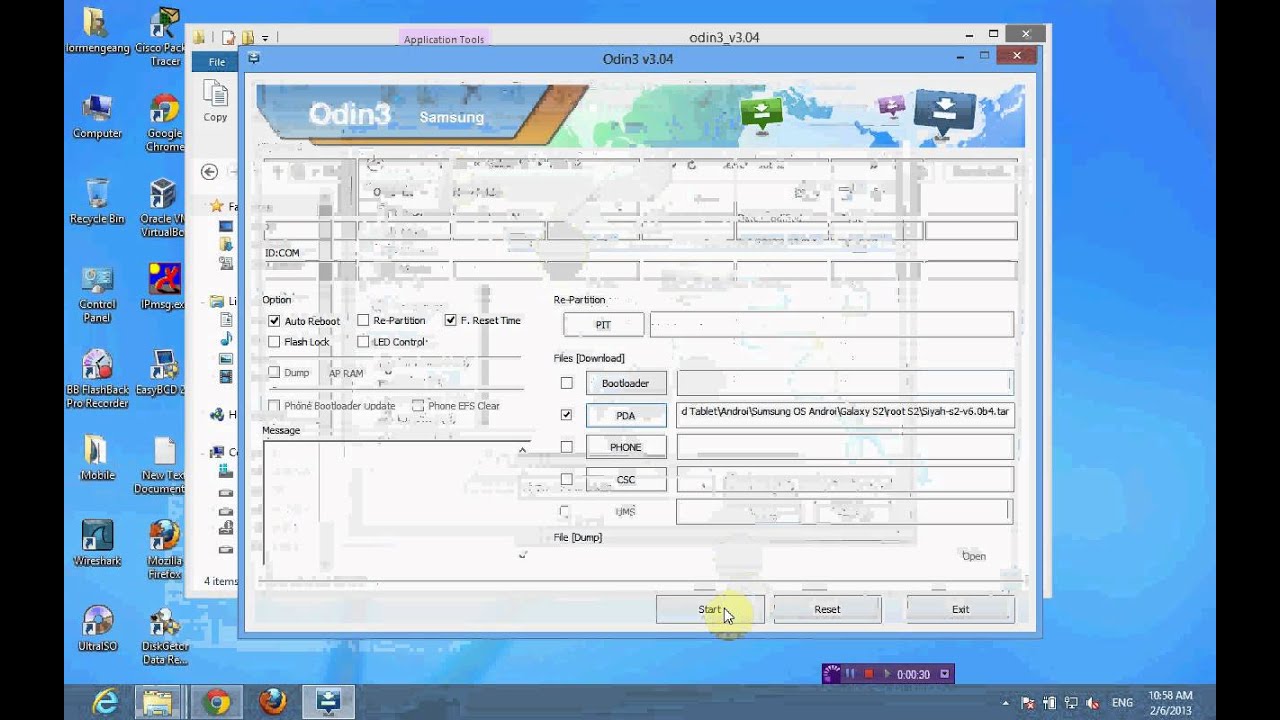Uncheck the PDA file checkbox
Image resolution: width=1280 pixels, height=720 pixels.
tap(567, 415)
